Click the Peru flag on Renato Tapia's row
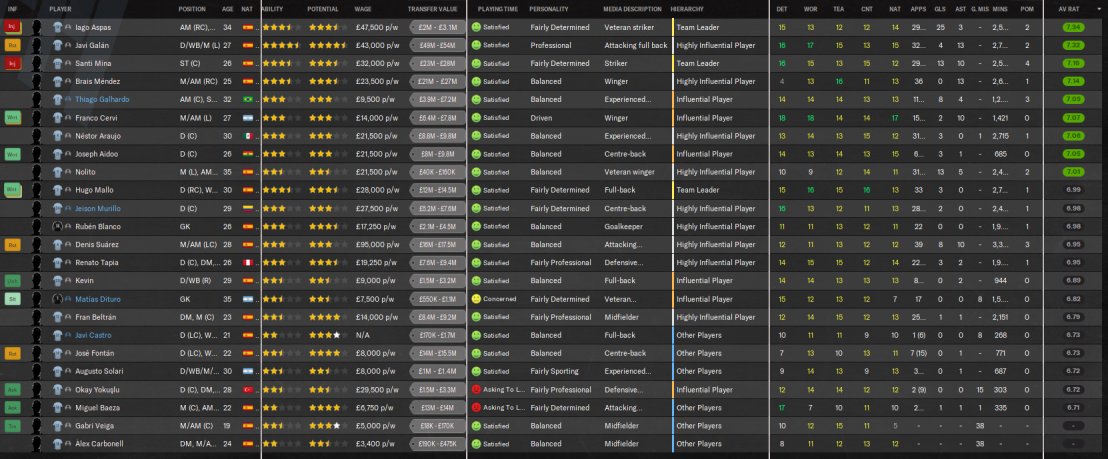1108x459 pixels. point(247,263)
